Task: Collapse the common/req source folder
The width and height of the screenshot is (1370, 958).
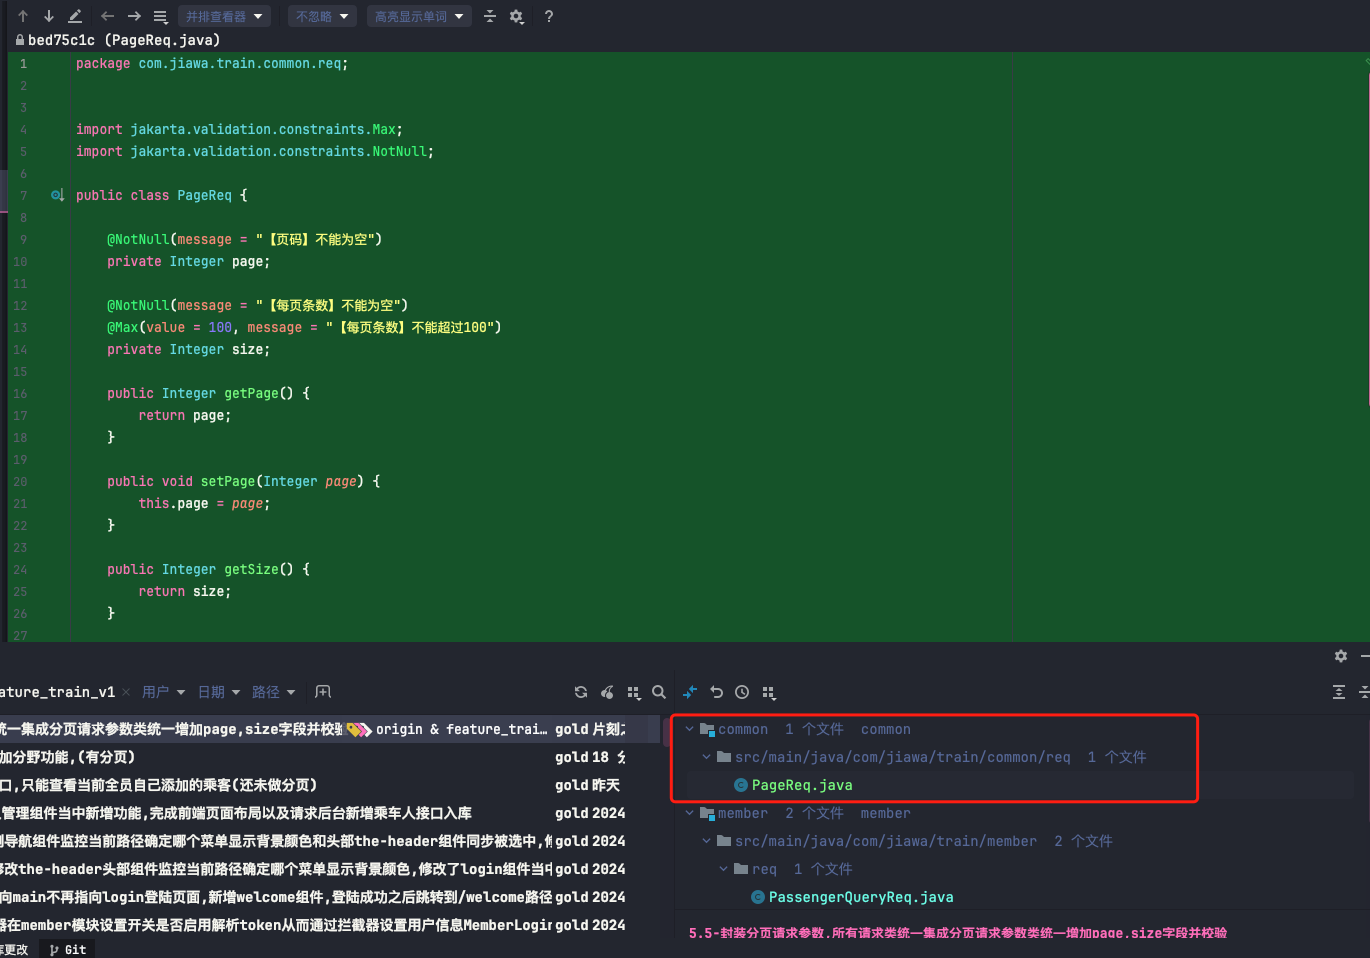Action: pos(706,757)
